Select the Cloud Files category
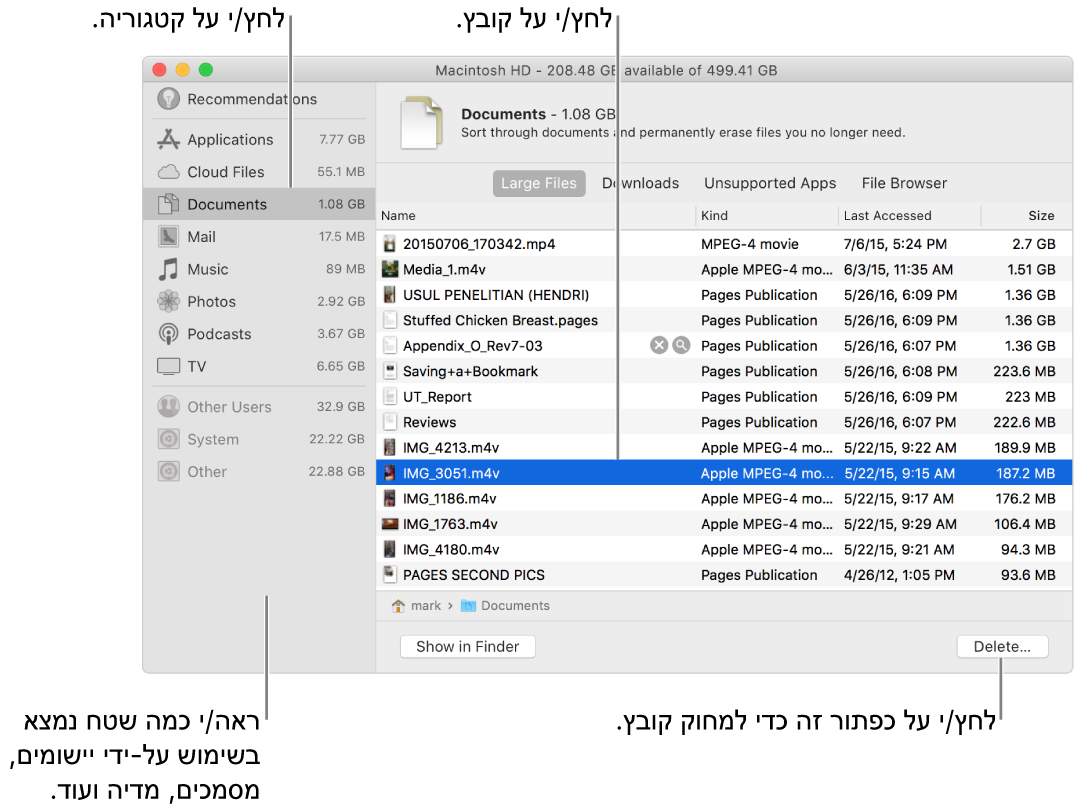This screenshot has width=1075, height=809. pos(259,171)
